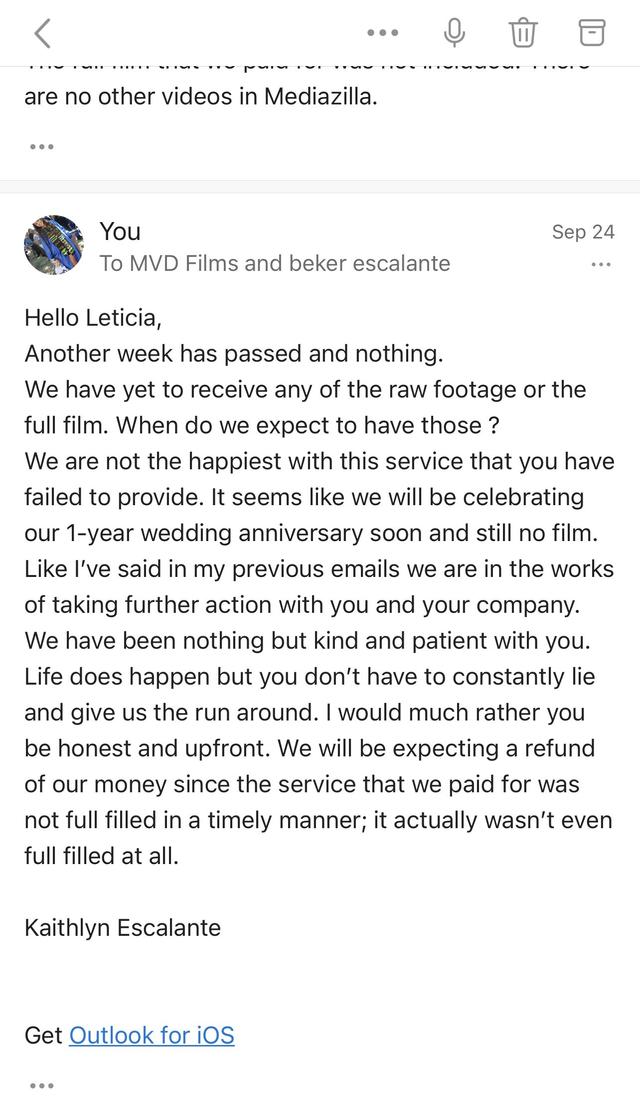Open the Outlook for iOS link
The height and width of the screenshot is (1116, 640).
point(151,1036)
